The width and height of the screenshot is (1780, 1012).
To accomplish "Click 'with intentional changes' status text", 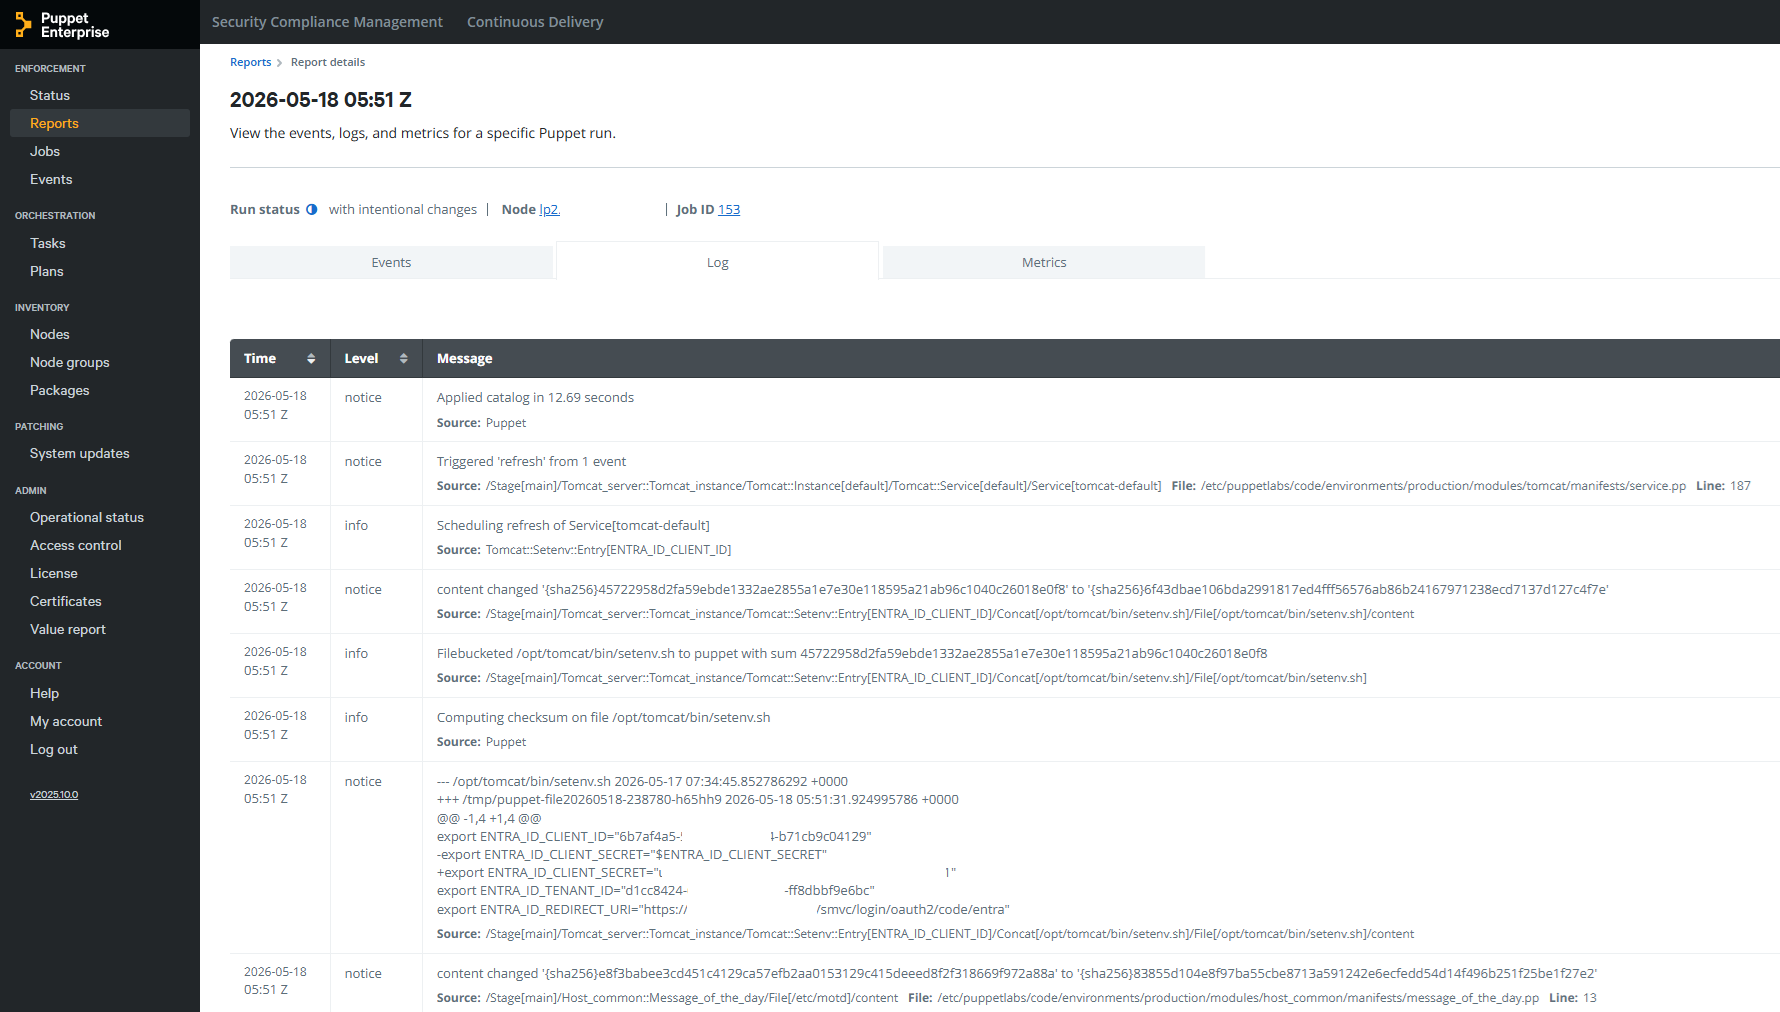I will point(403,210).
